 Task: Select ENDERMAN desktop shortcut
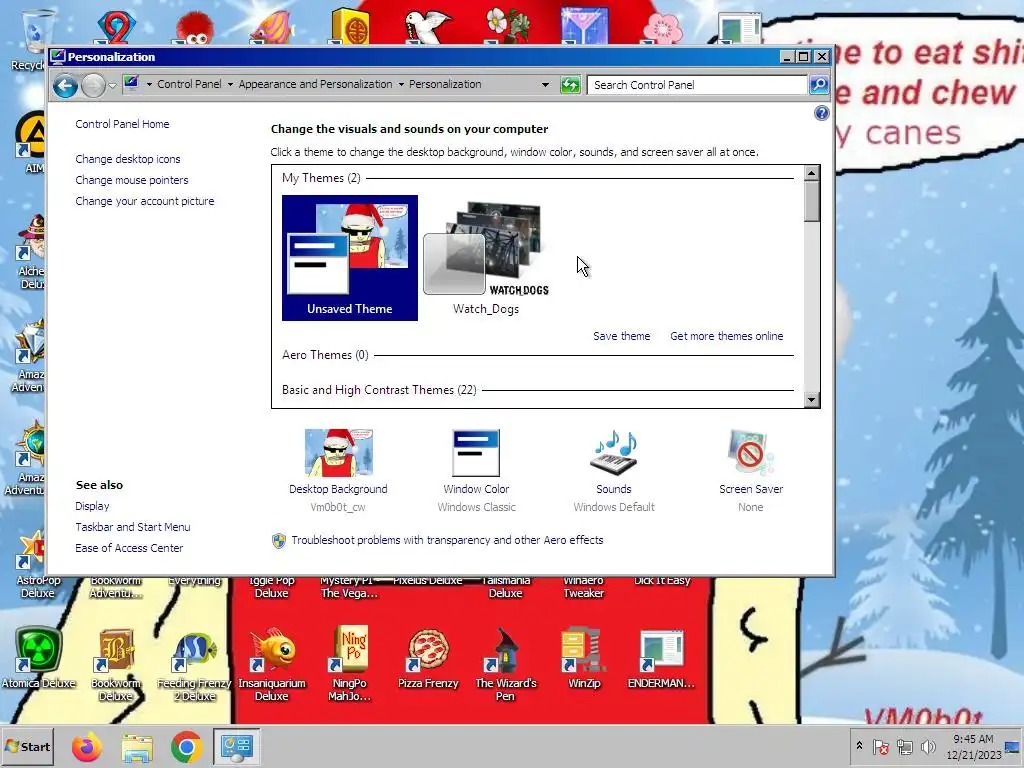coord(662,660)
